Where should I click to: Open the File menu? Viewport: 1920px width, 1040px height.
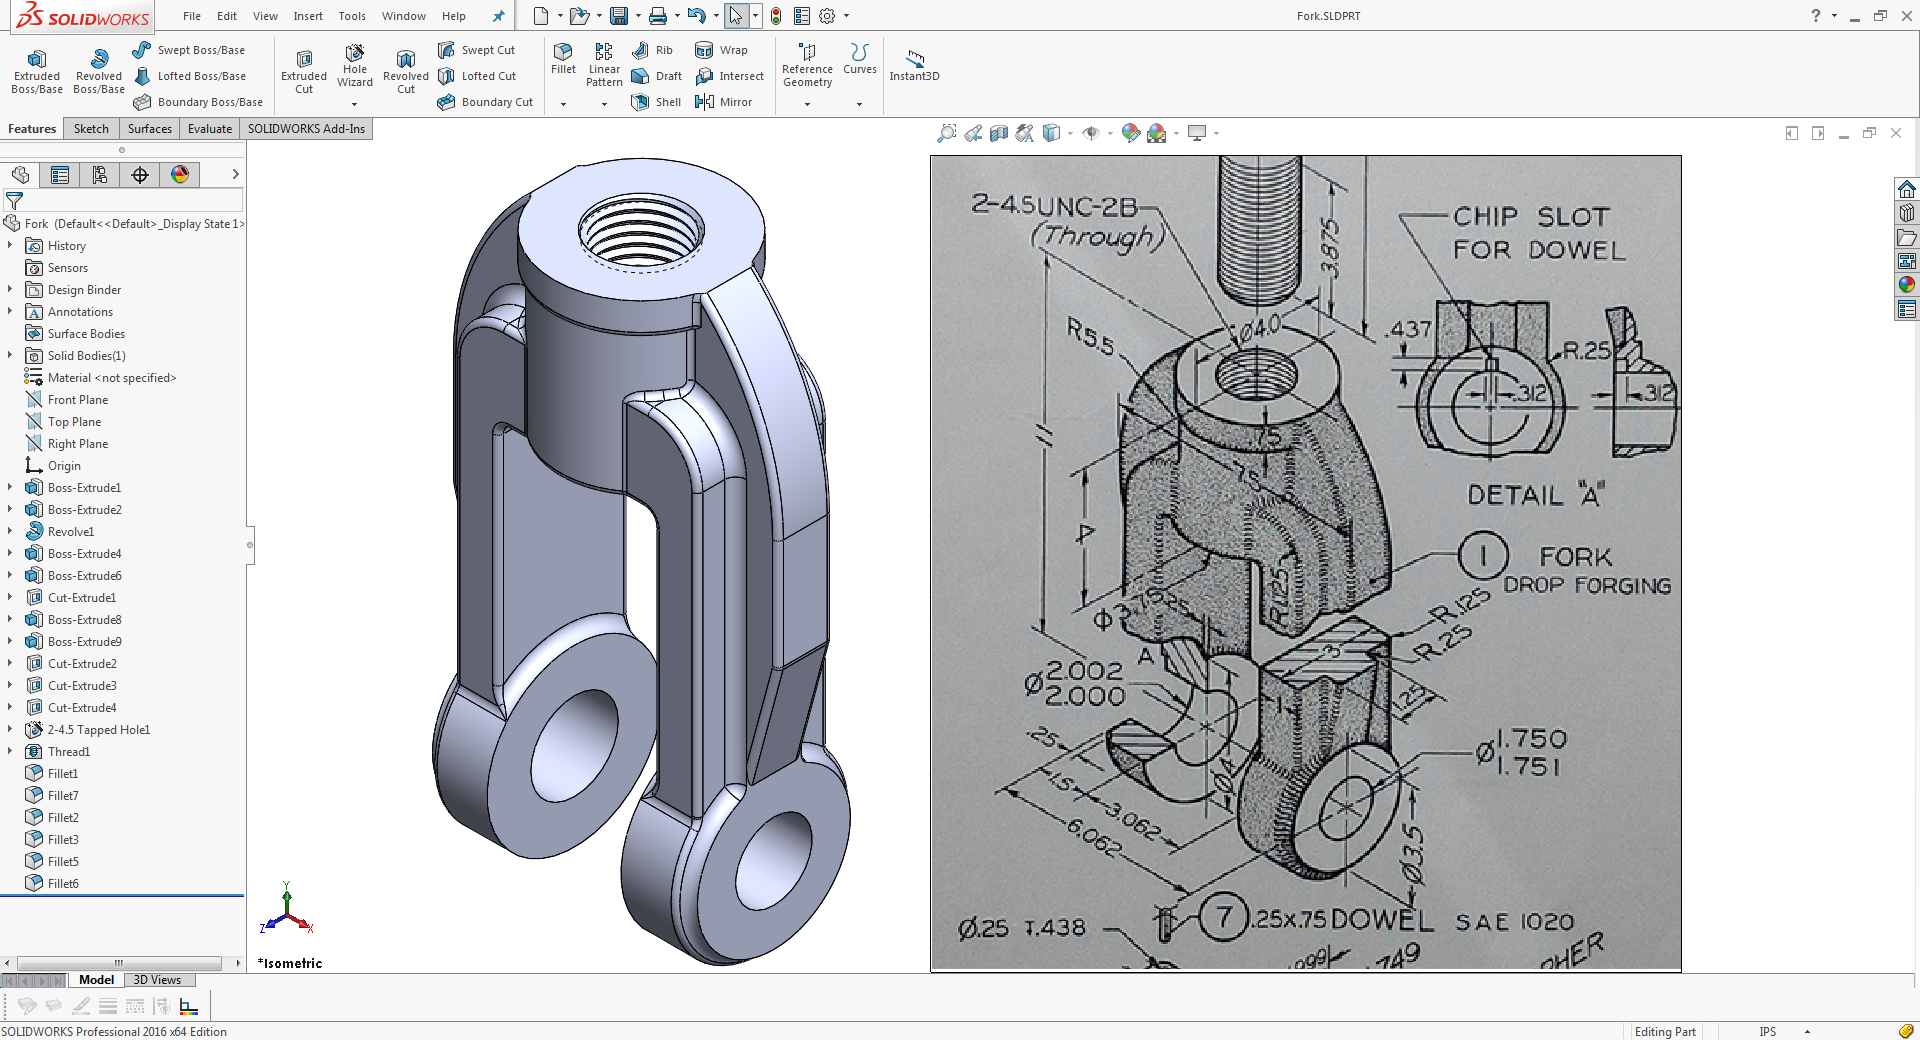(192, 16)
